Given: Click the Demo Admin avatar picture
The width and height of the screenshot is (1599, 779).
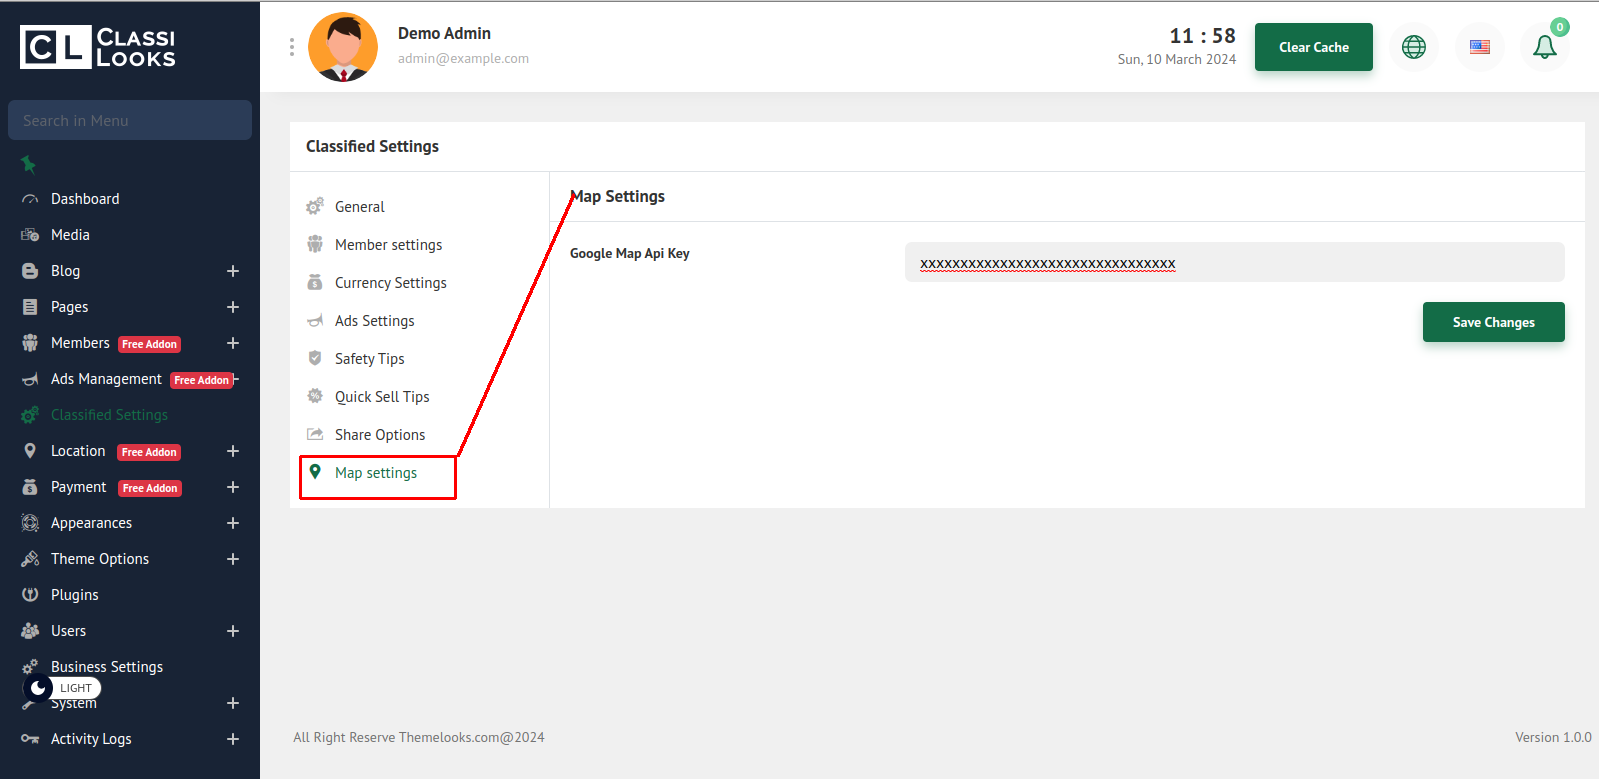Looking at the screenshot, I should point(343,47).
